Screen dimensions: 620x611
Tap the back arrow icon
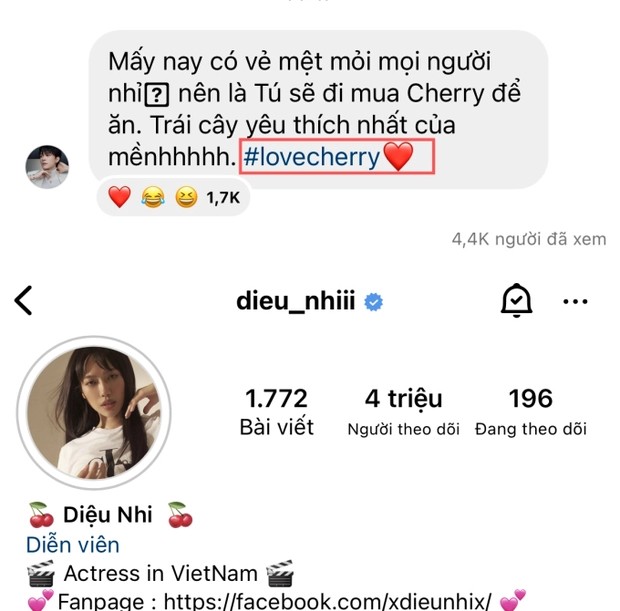click(23, 301)
